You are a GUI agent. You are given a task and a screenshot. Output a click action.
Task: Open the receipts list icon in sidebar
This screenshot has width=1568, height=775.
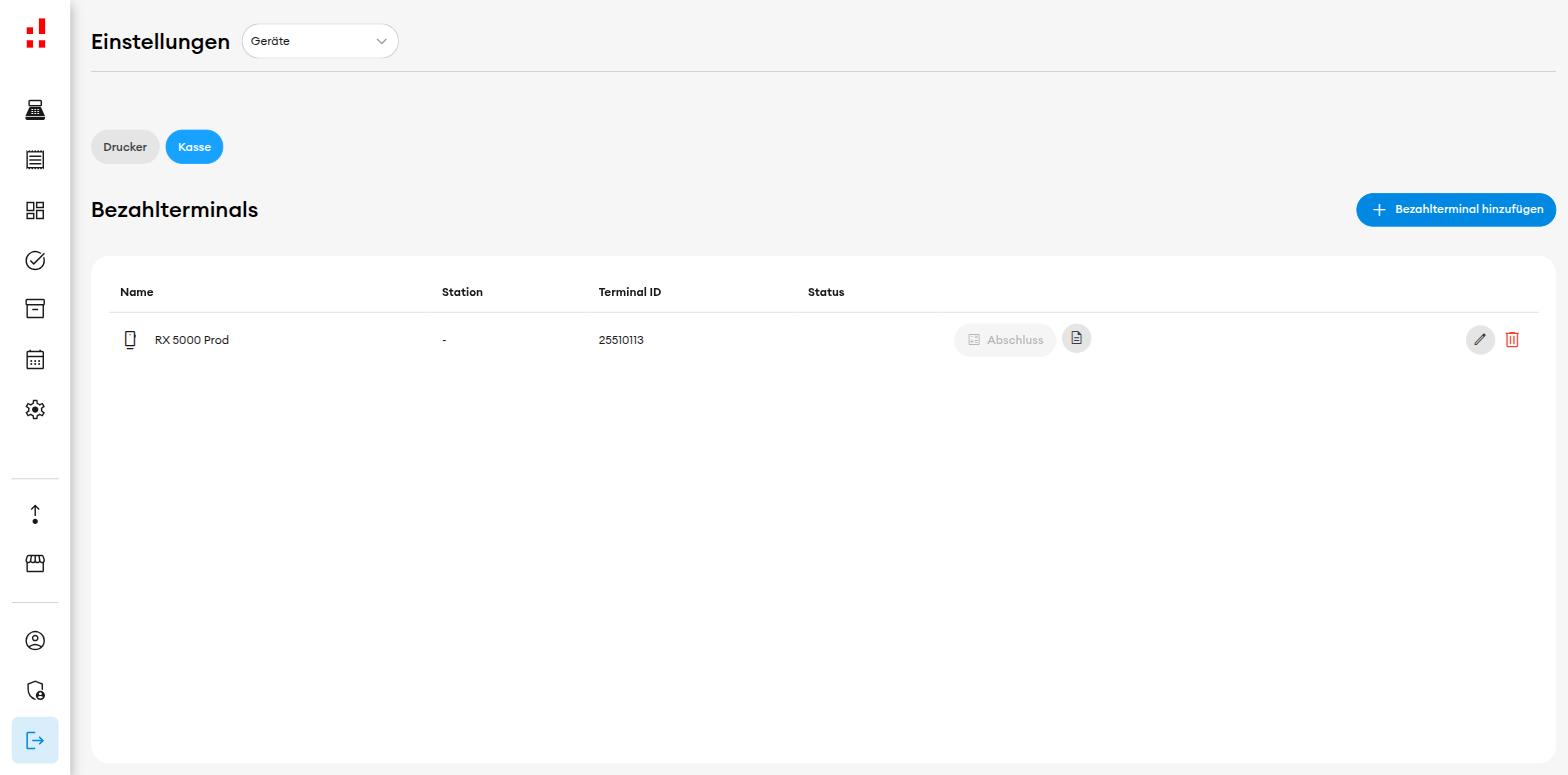click(x=35, y=160)
